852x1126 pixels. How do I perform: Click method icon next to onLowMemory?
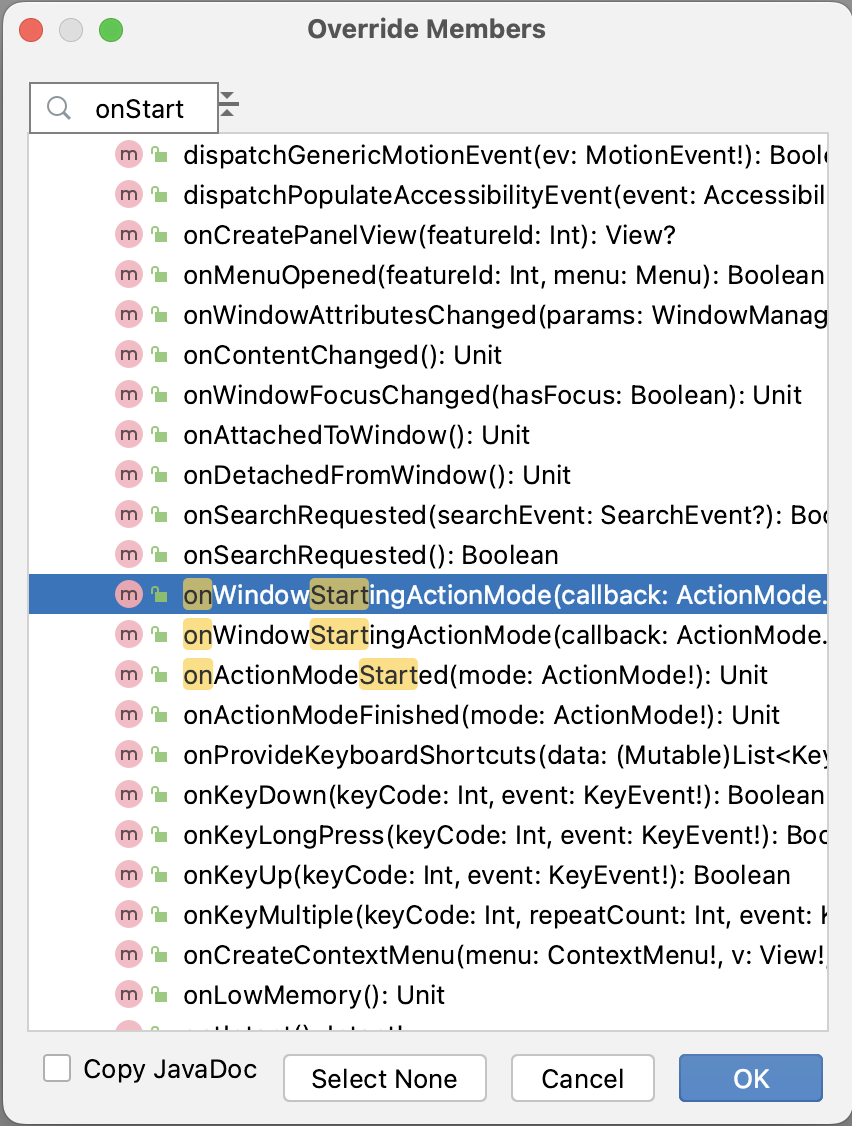129,995
